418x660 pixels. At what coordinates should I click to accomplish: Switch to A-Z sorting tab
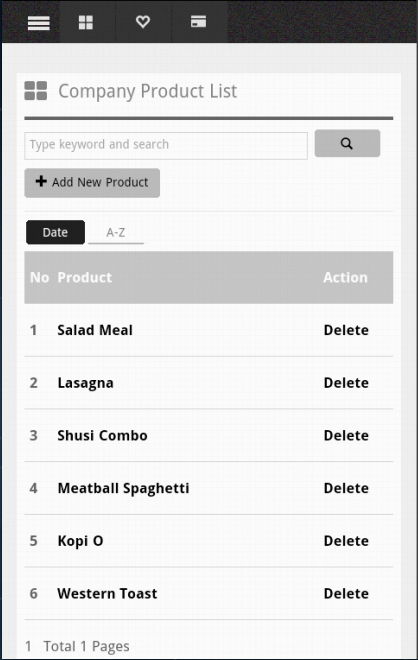tap(116, 232)
